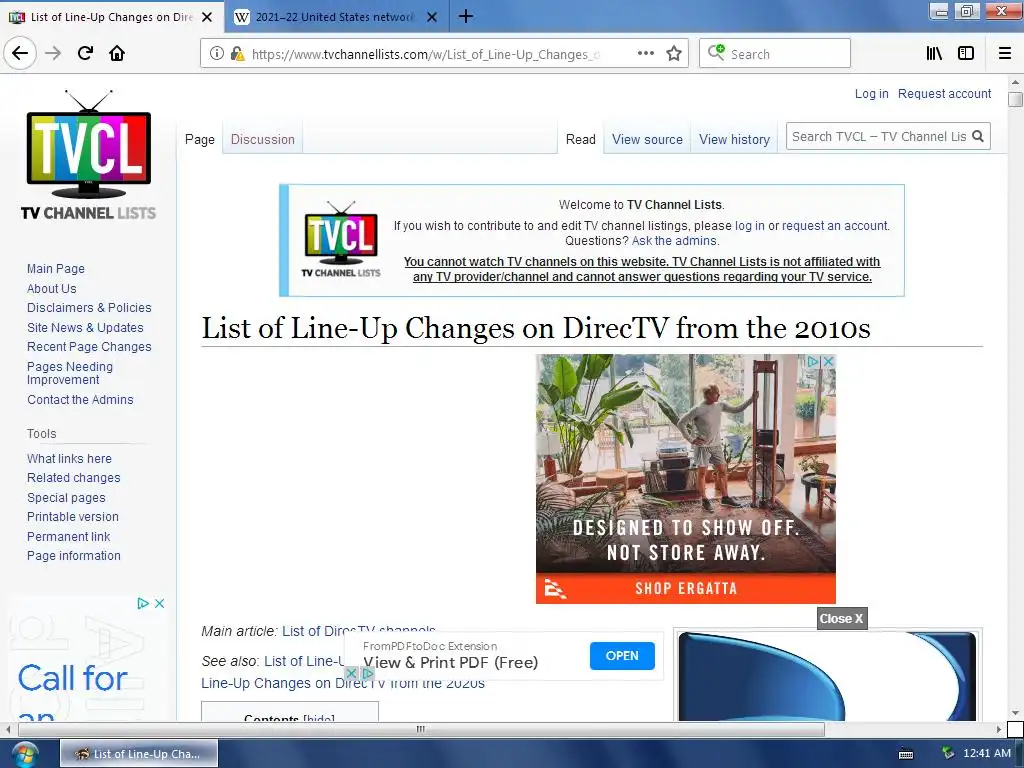Click the network tray icon
Image resolution: width=1024 pixels, height=768 pixels.
(948, 754)
